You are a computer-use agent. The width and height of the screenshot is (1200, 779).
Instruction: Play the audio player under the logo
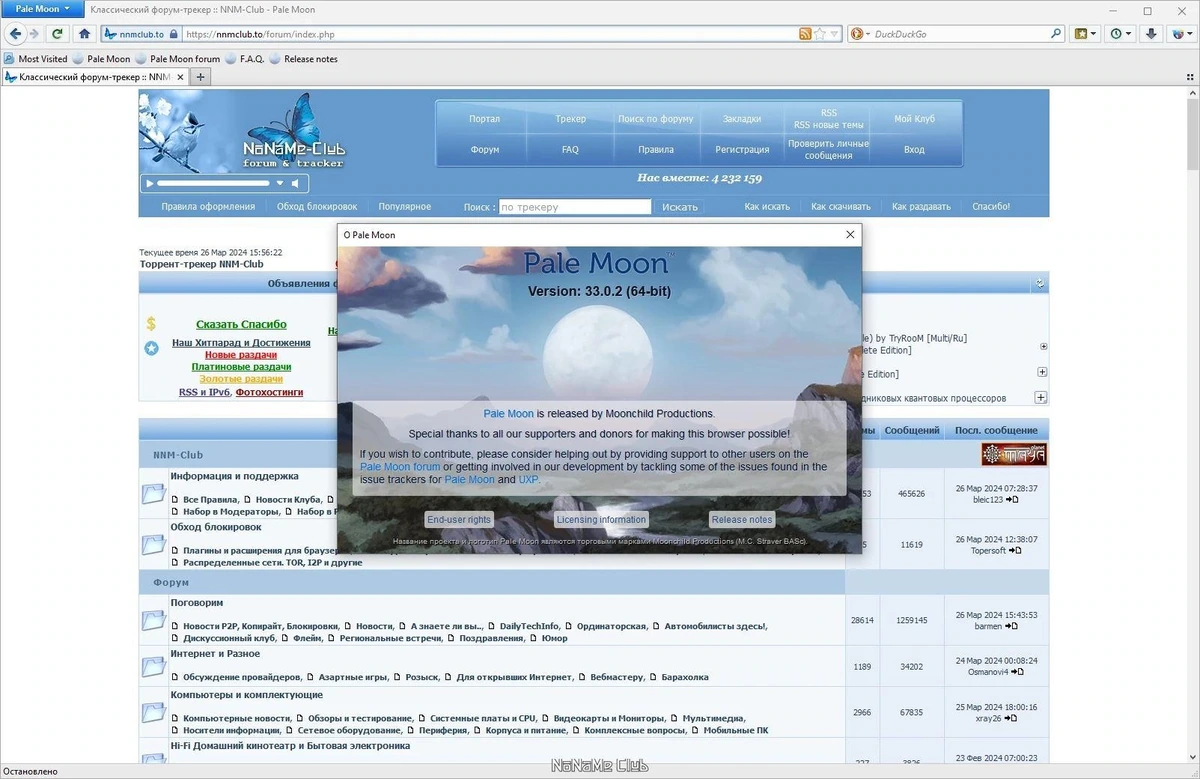coord(150,184)
